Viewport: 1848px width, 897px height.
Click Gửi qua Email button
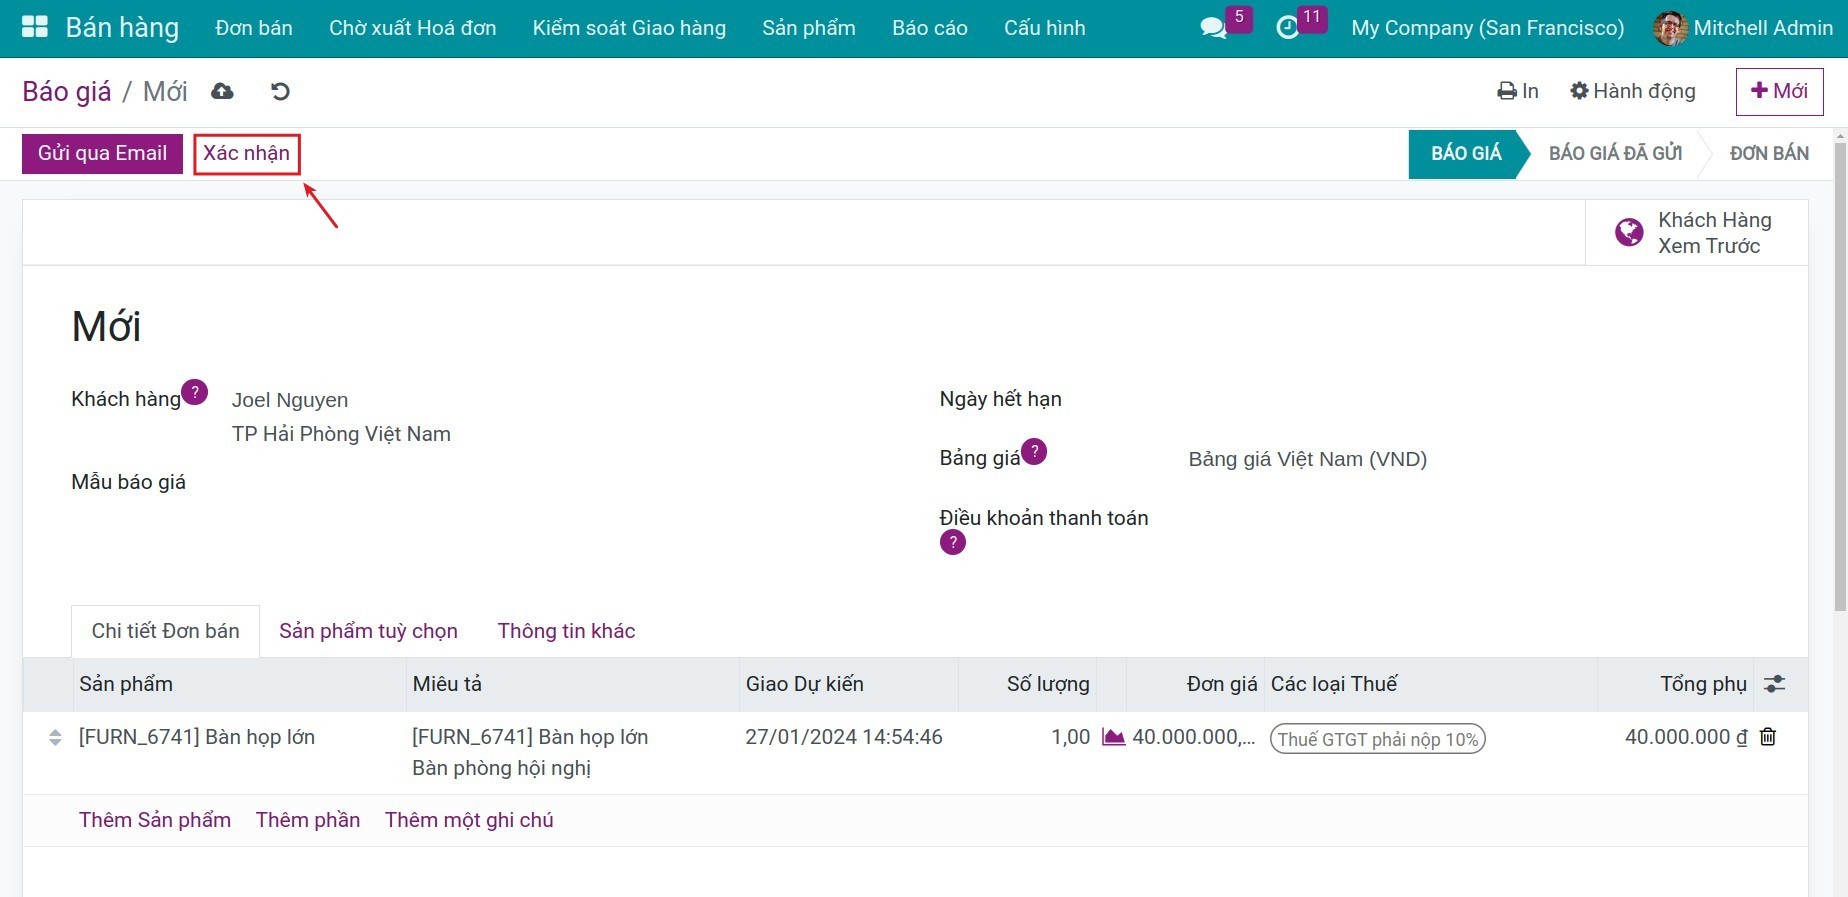click(x=102, y=154)
